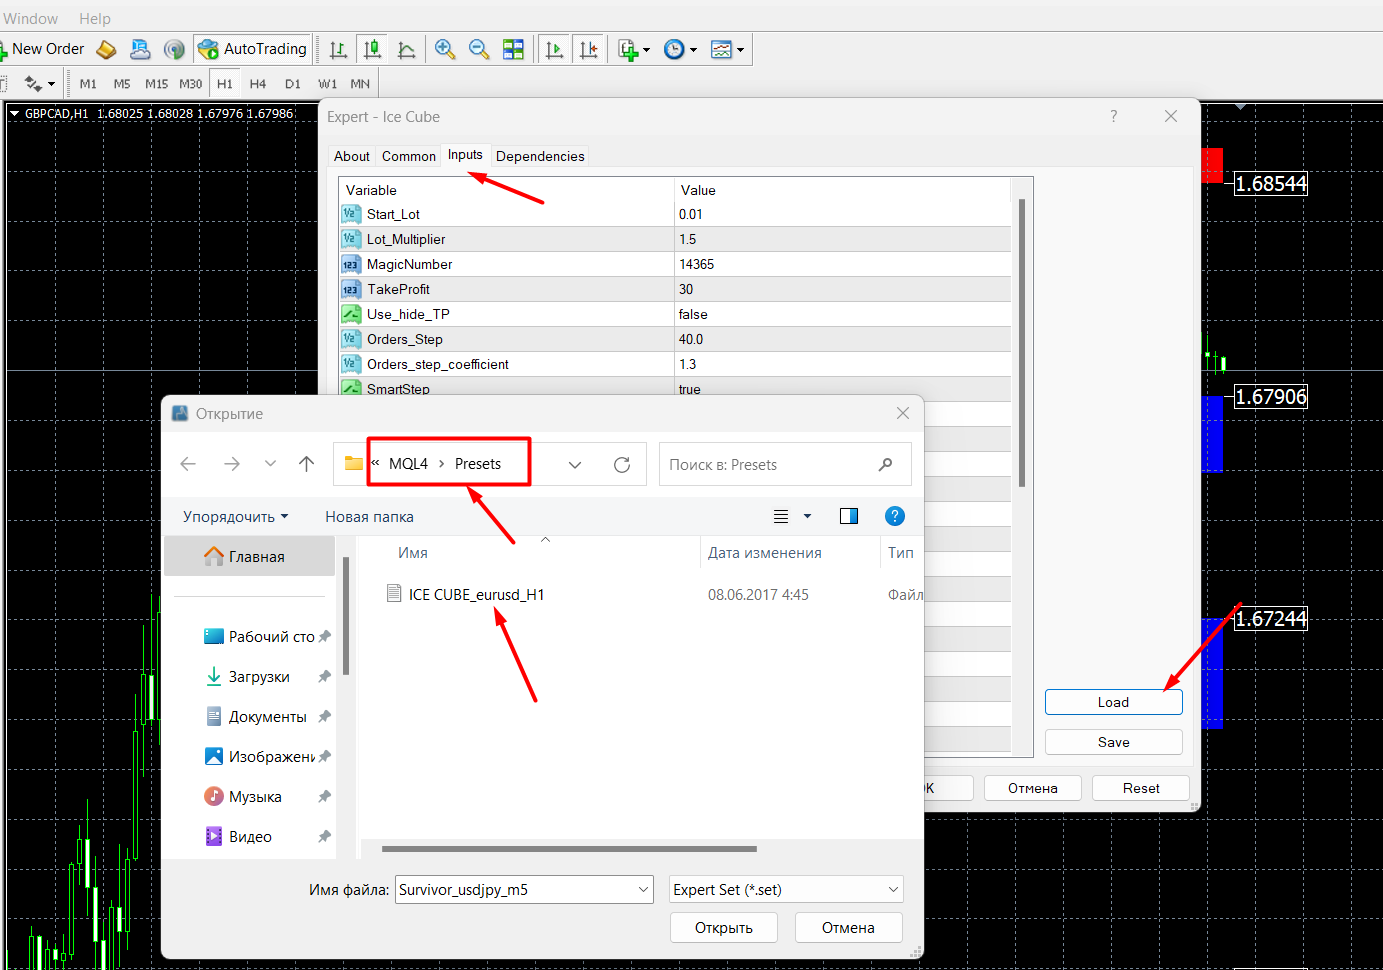Click the help question mark in Expert dialog
Screen dimensions: 1383x970
(x=1114, y=116)
